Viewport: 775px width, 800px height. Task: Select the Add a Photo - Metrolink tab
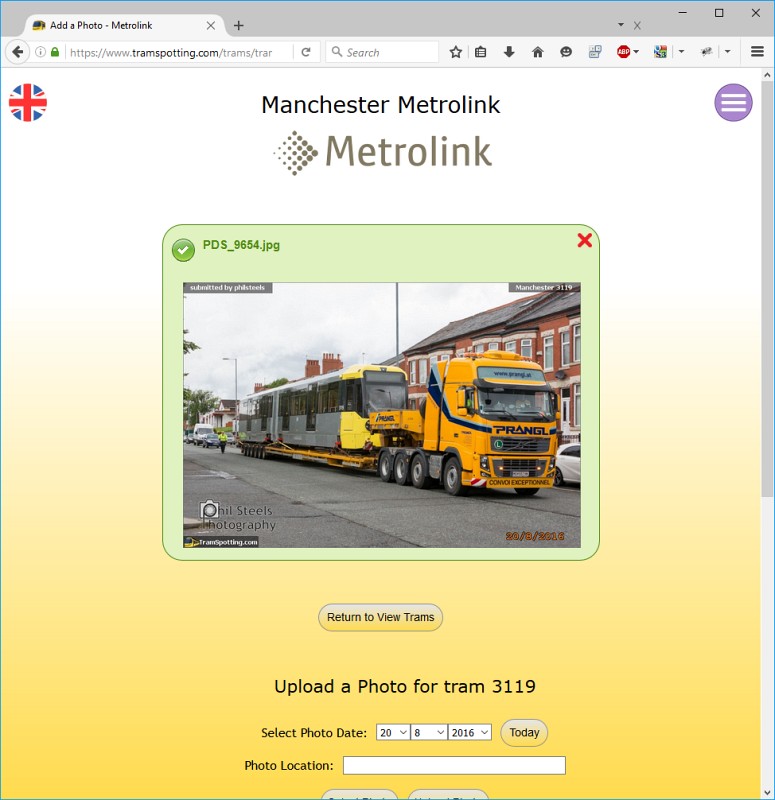(122, 26)
